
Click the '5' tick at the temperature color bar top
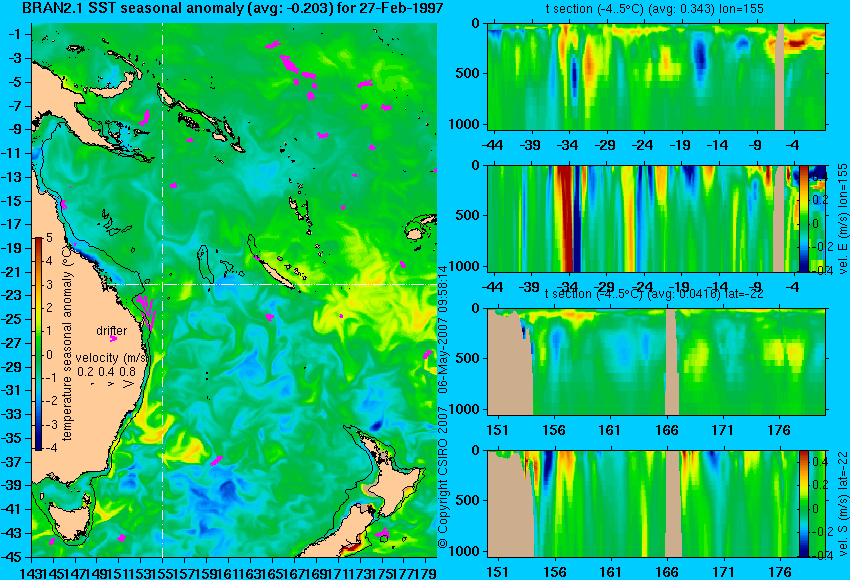tap(49, 237)
